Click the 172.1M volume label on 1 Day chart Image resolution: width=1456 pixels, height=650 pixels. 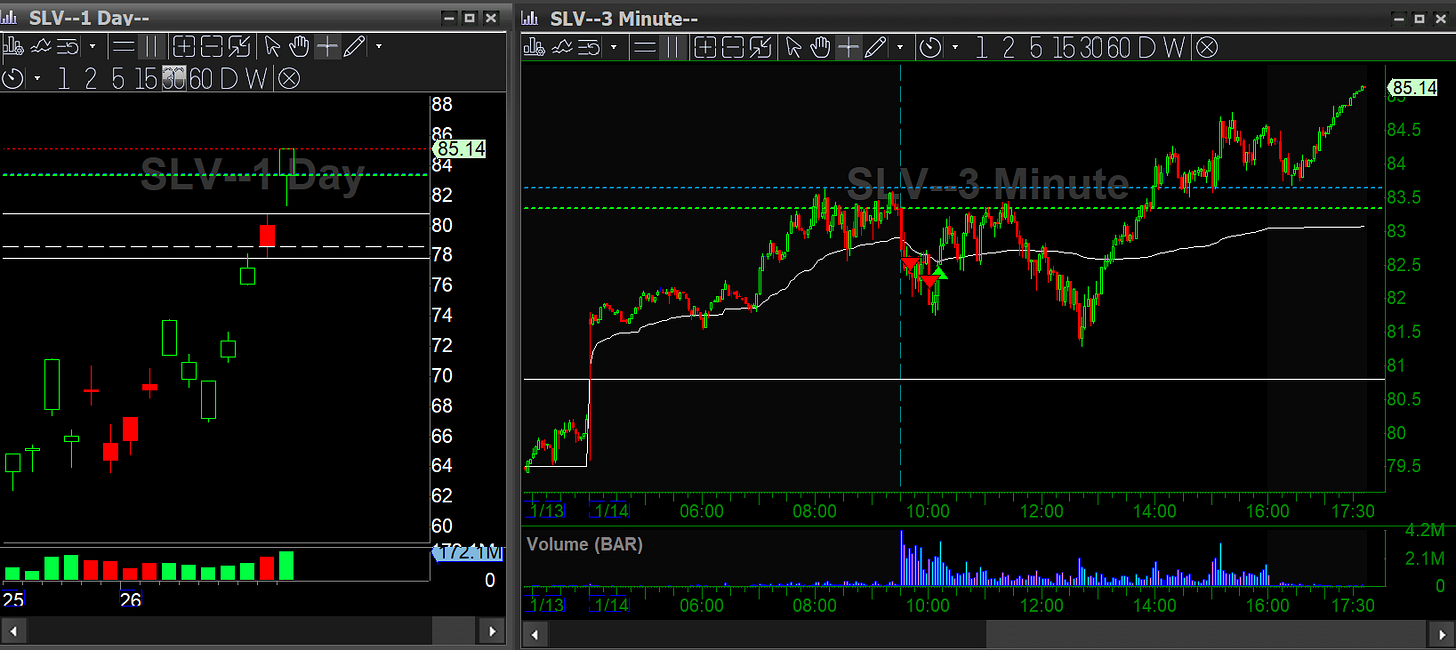(x=467, y=552)
